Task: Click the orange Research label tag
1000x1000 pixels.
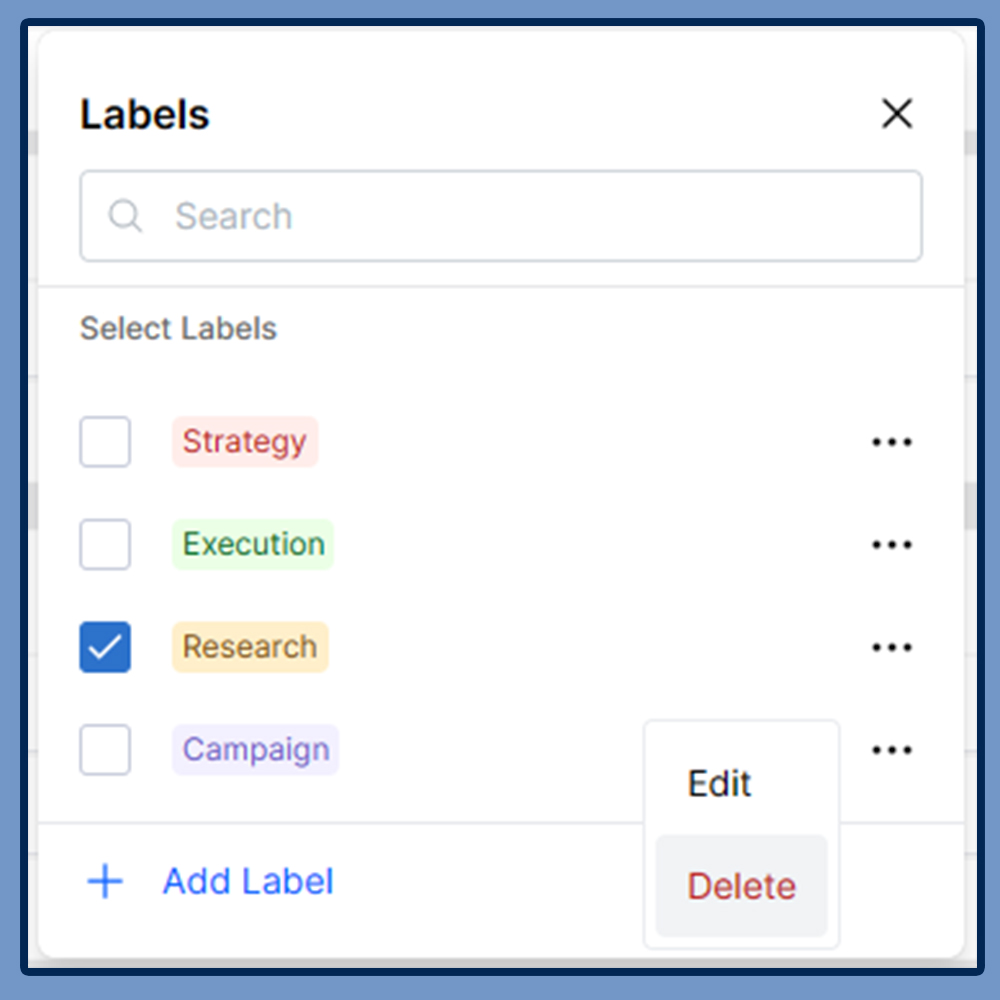Action: click(250, 648)
